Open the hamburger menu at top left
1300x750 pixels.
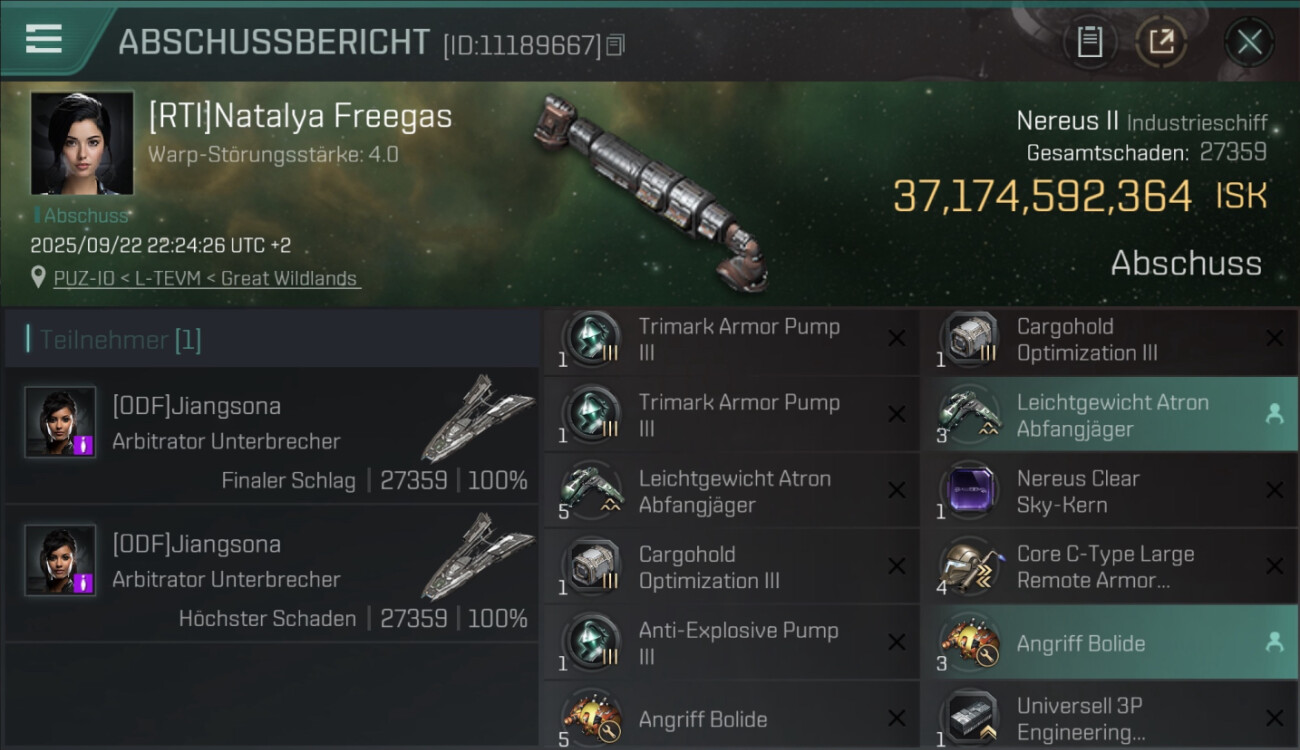44,40
